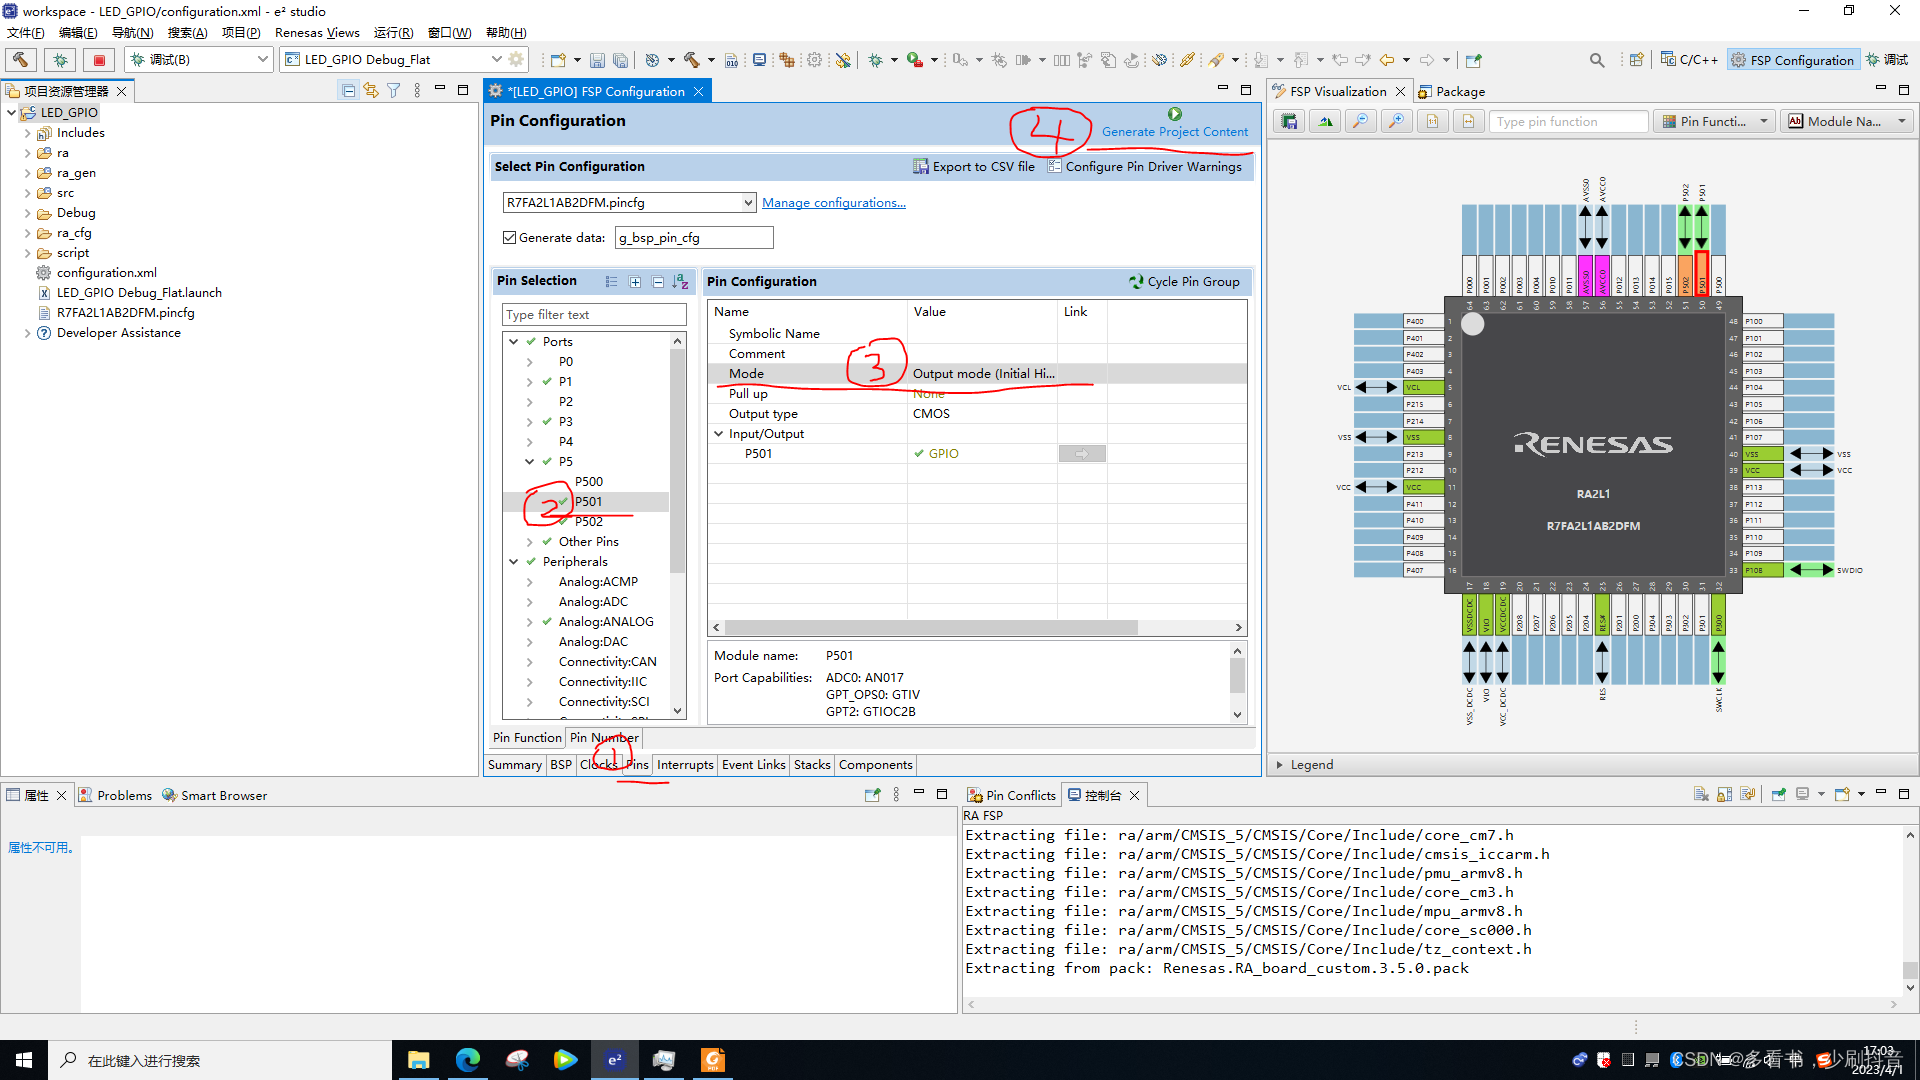The height and width of the screenshot is (1080, 1920).
Task: Switch to the Pin Function tab
Action: tap(527, 738)
